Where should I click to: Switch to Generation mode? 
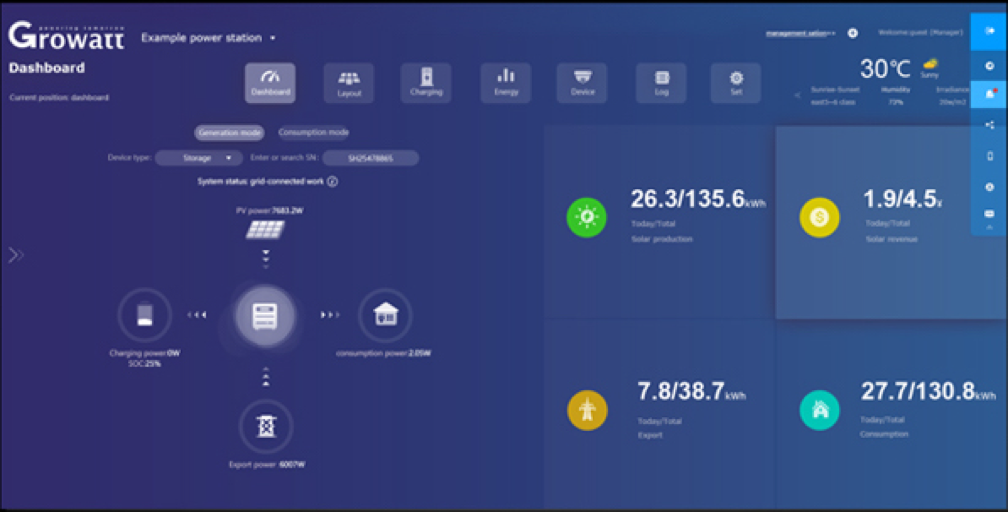tap(229, 132)
